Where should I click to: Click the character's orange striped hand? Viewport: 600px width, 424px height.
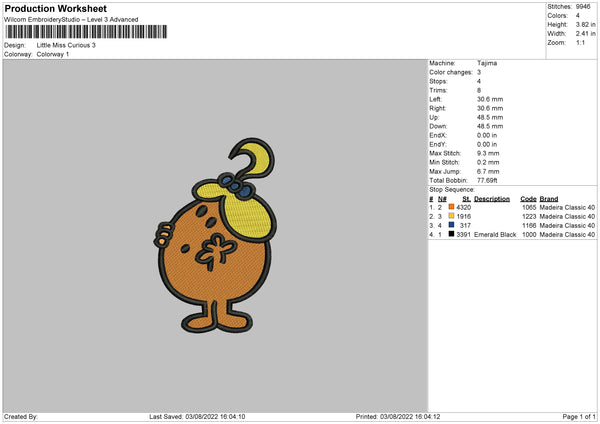164,234
